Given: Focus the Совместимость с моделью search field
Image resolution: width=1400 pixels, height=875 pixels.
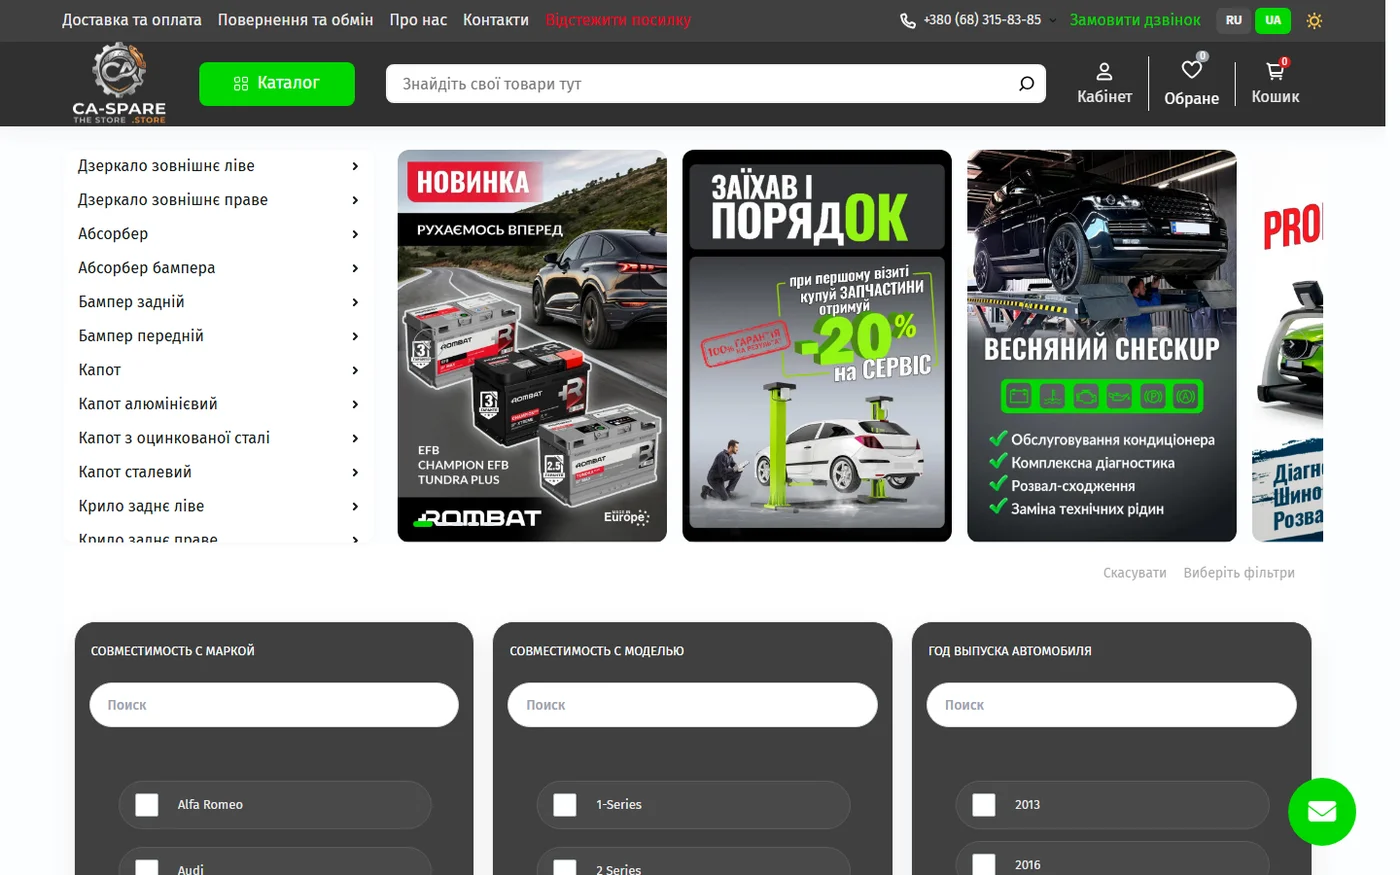Looking at the screenshot, I should [692, 705].
